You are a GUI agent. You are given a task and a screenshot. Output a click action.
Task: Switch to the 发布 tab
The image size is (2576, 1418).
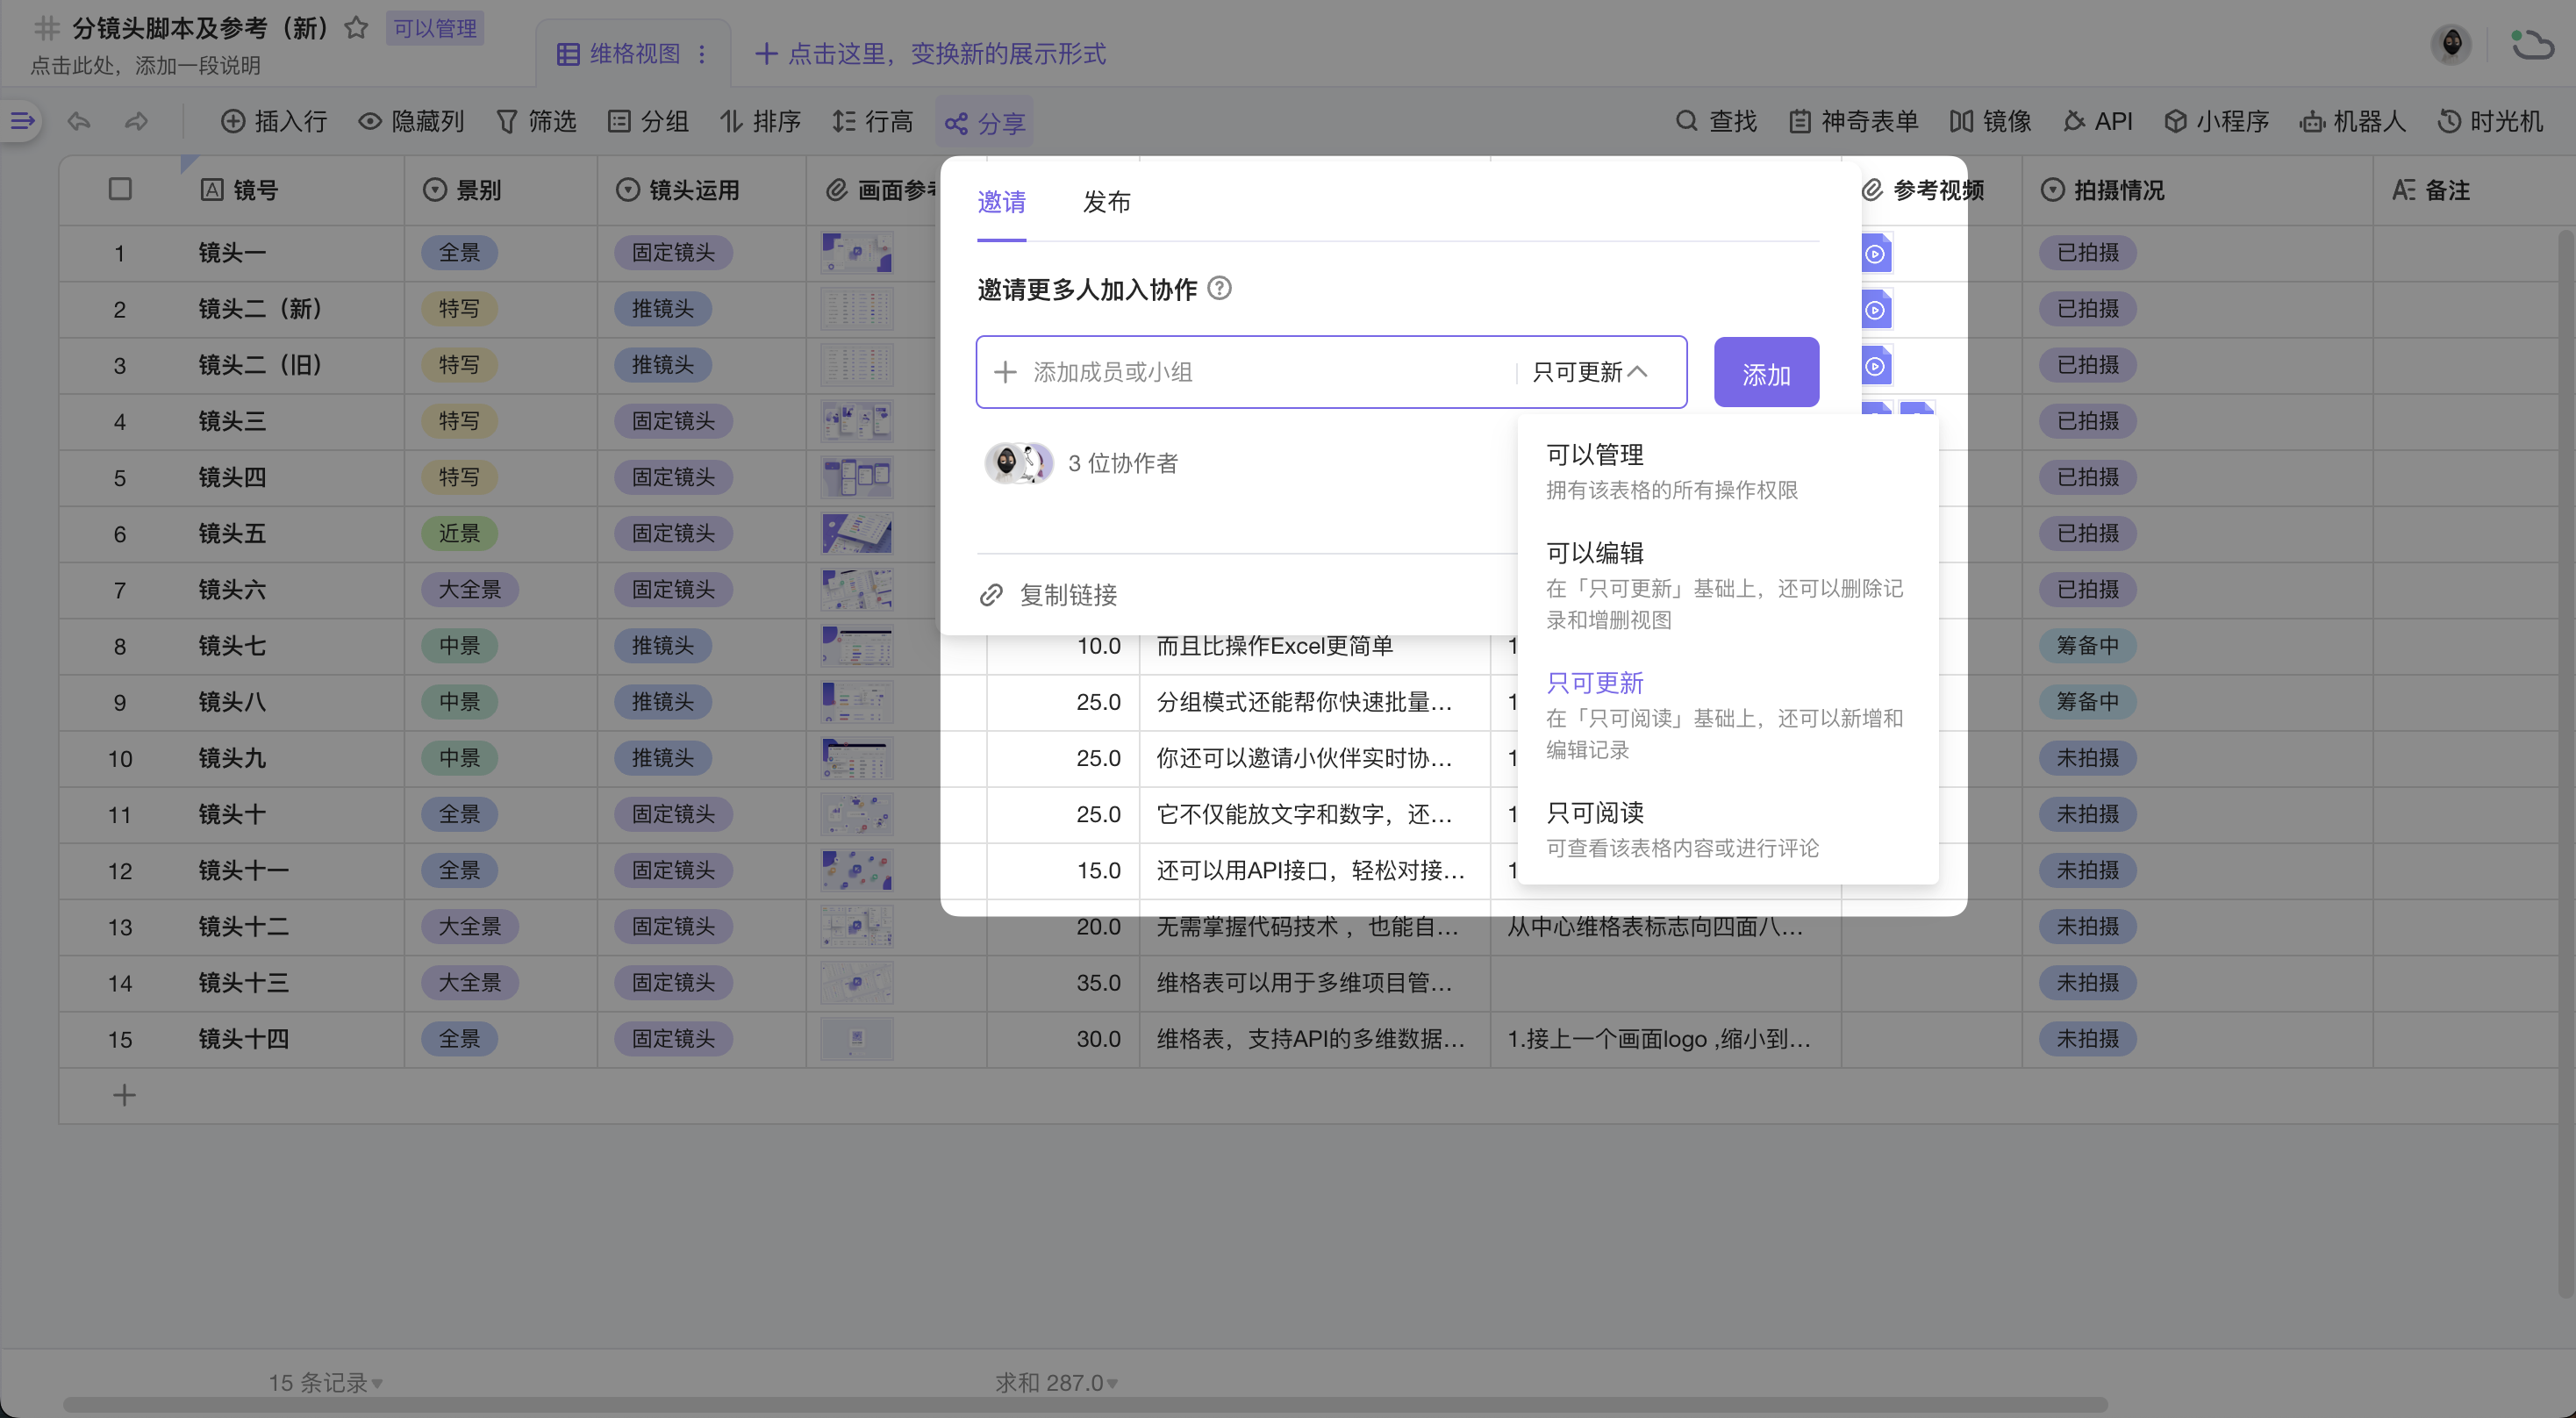pyautogui.click(x=1106, y=202)
